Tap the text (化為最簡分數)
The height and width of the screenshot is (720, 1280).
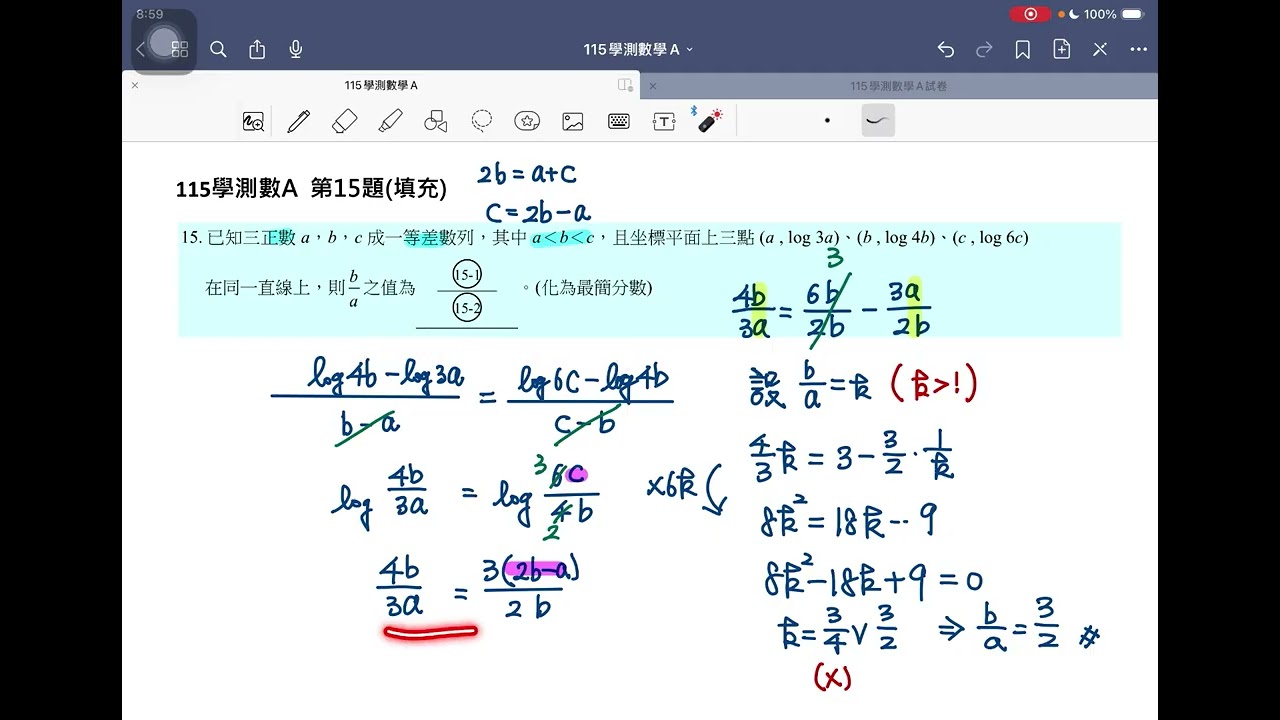coord(593,288)
